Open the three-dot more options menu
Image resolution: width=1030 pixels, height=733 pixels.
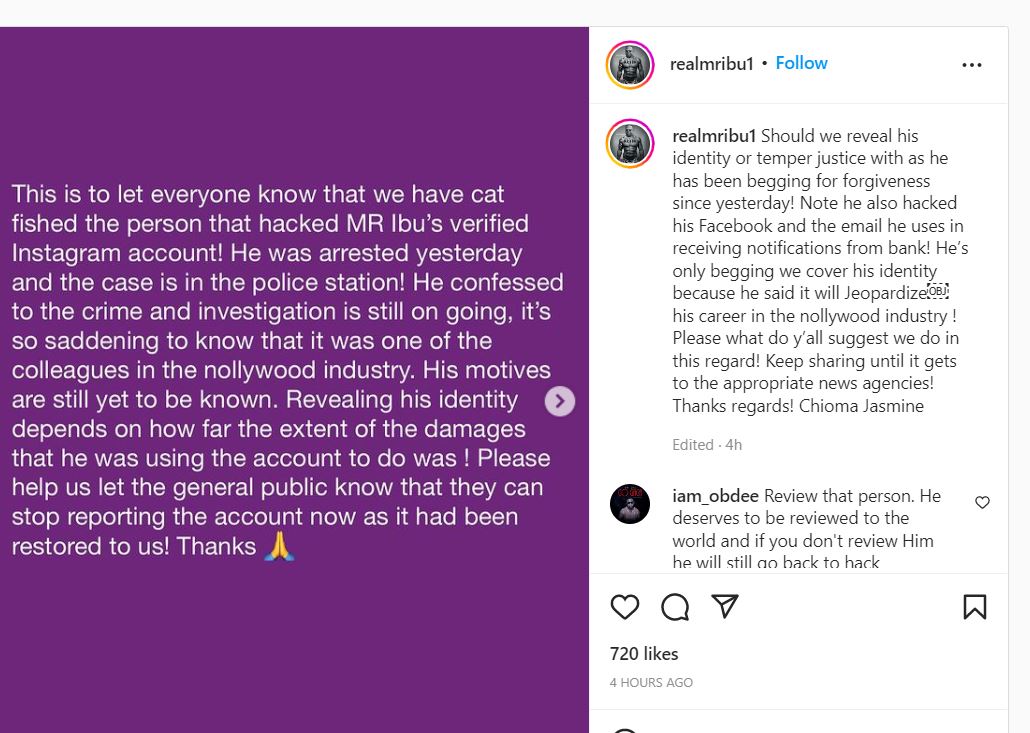tap(972, 65)
